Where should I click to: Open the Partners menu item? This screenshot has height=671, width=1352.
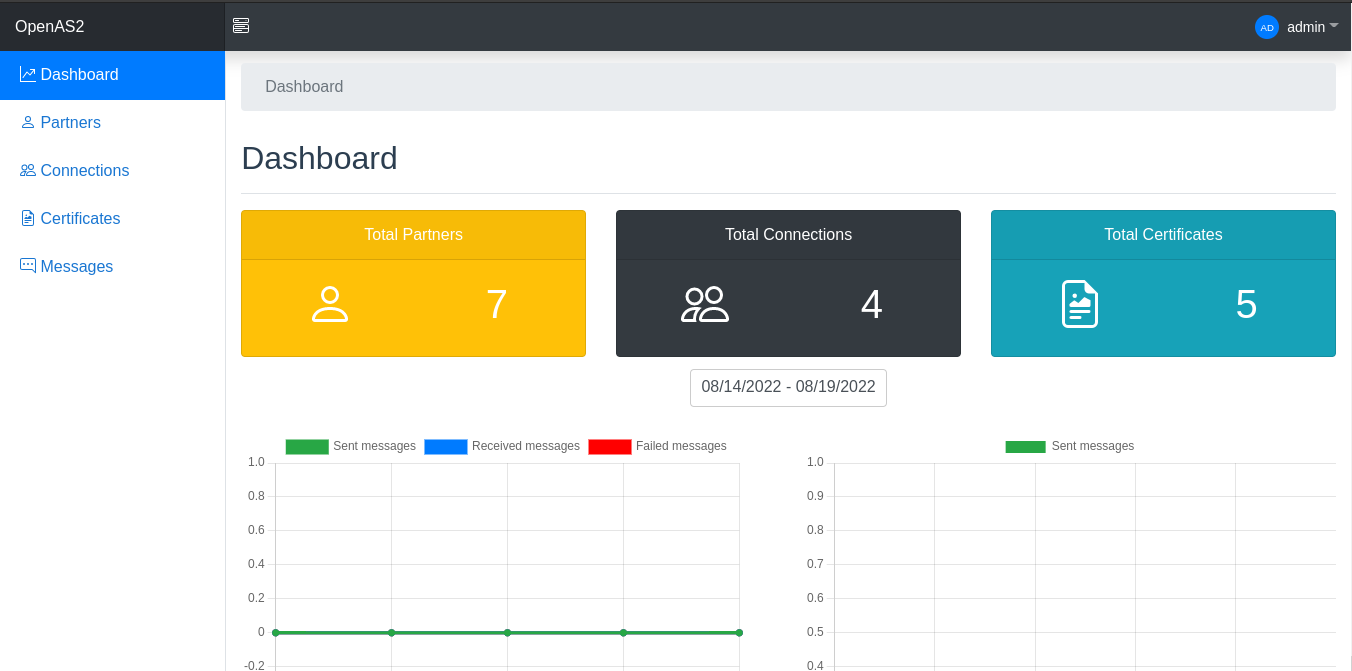click(70, 122)
